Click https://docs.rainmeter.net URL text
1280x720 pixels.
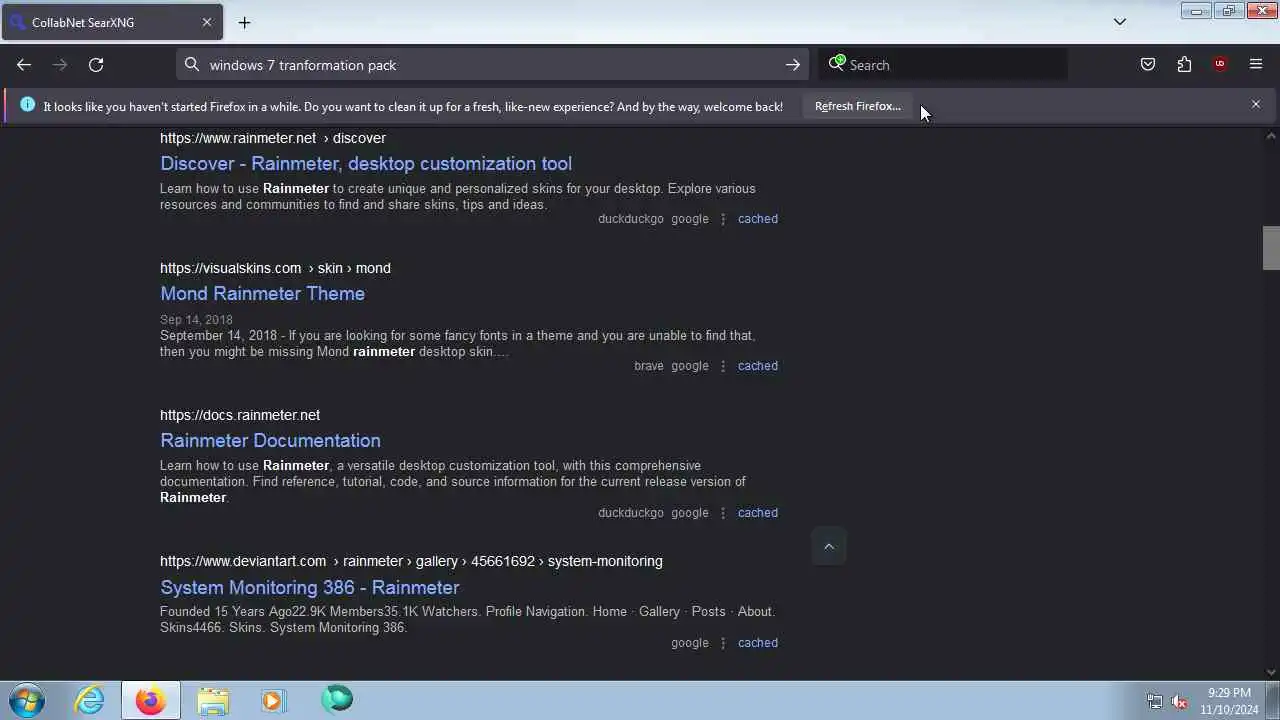(240, 415)
